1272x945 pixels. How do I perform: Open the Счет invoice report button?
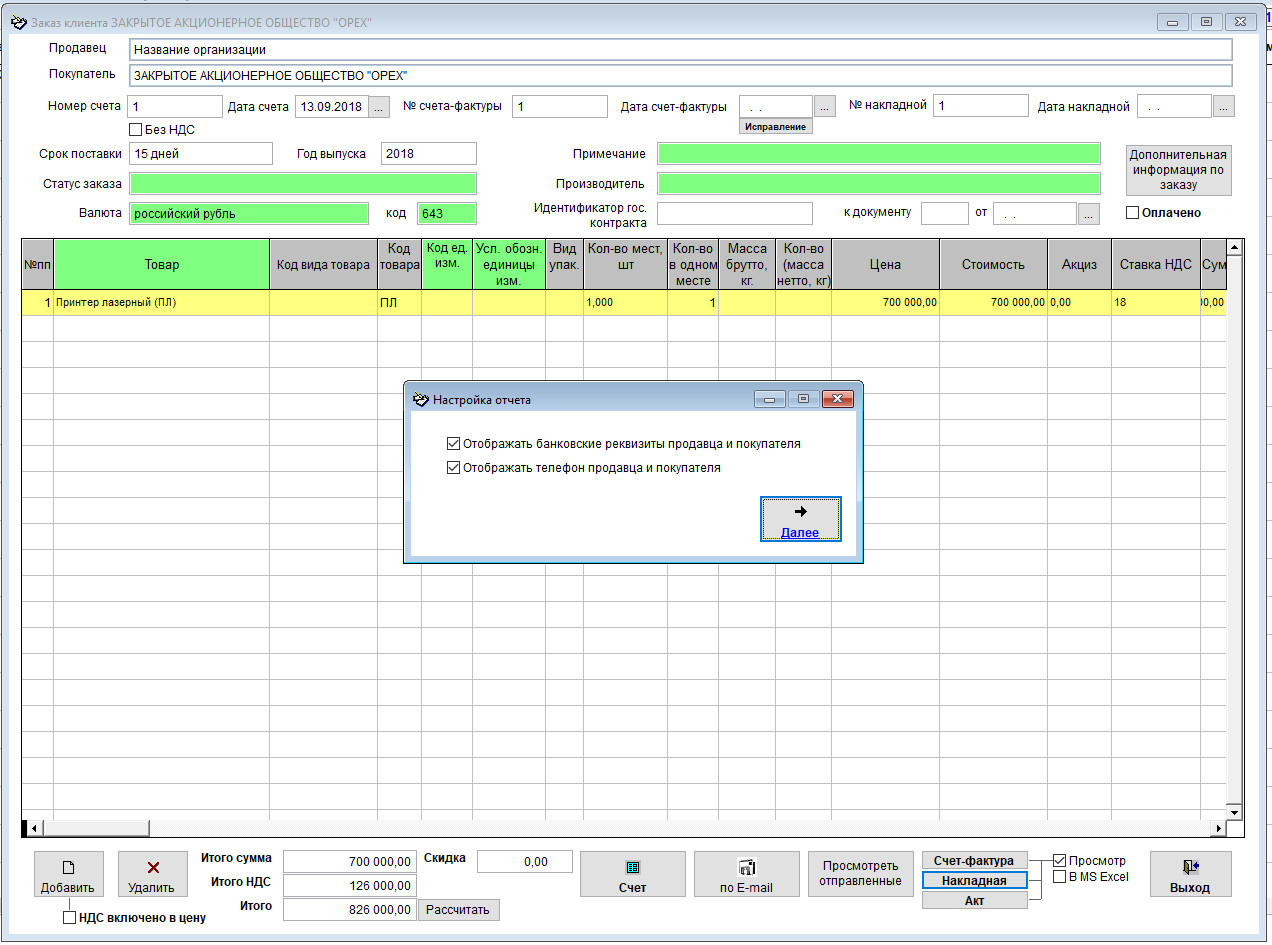point(632,876)
